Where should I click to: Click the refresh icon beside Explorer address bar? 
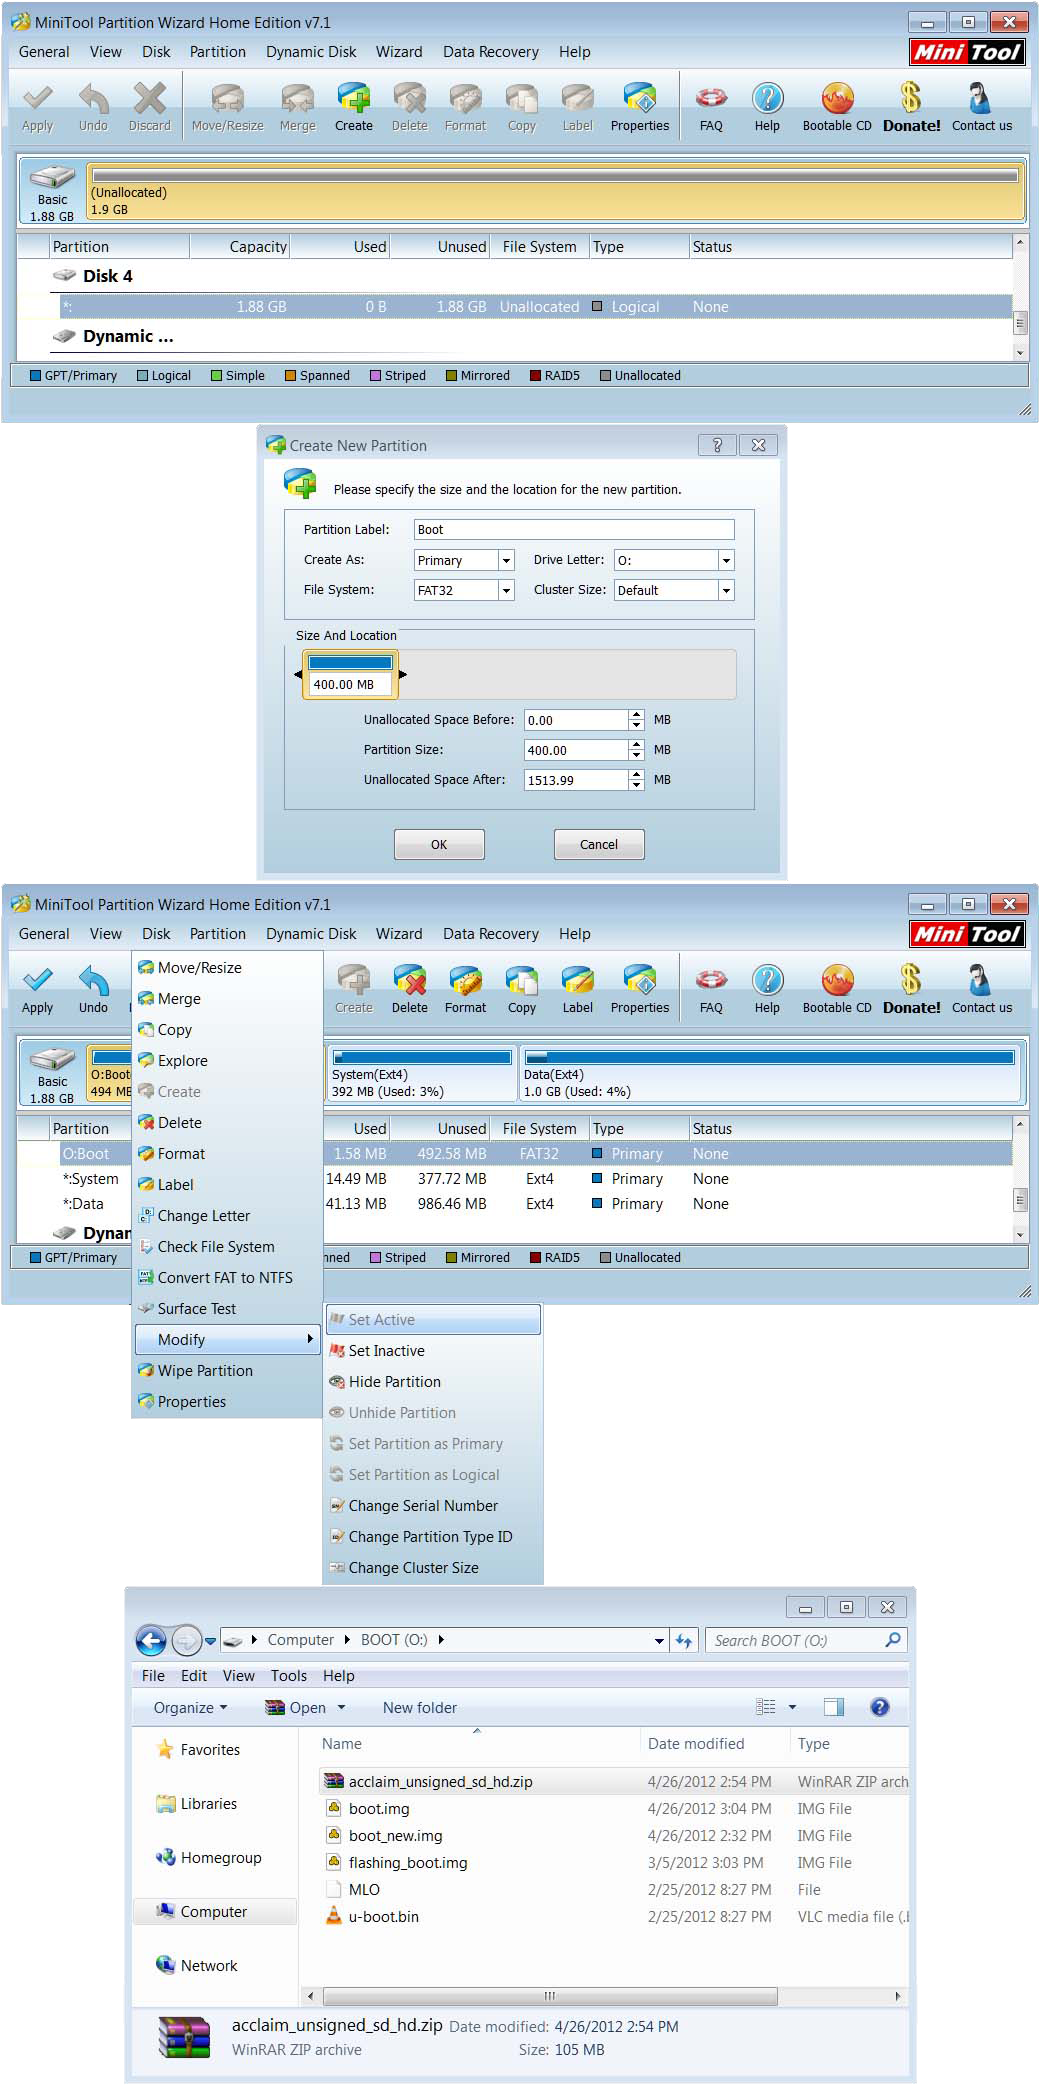(684, 1640)
